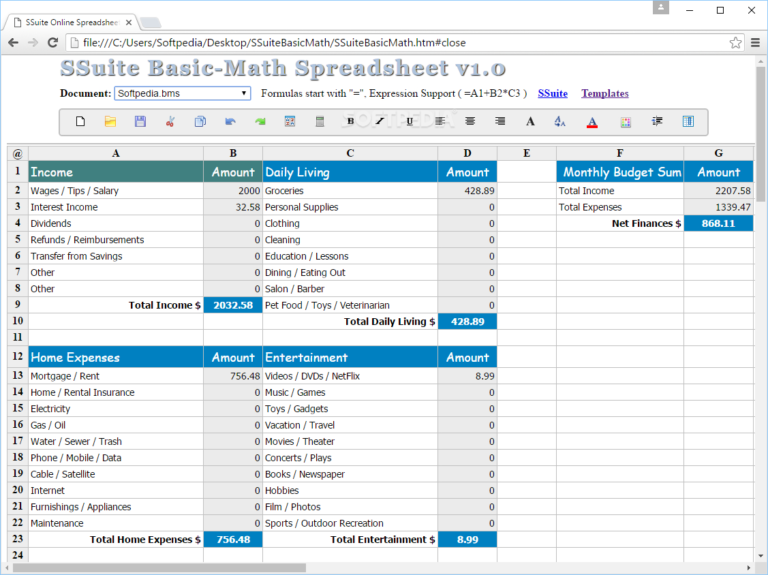The height and width of the screenshot is (575, 768).
Task: Create a new document with the blank page icon
Action: [x=80, y=121]
